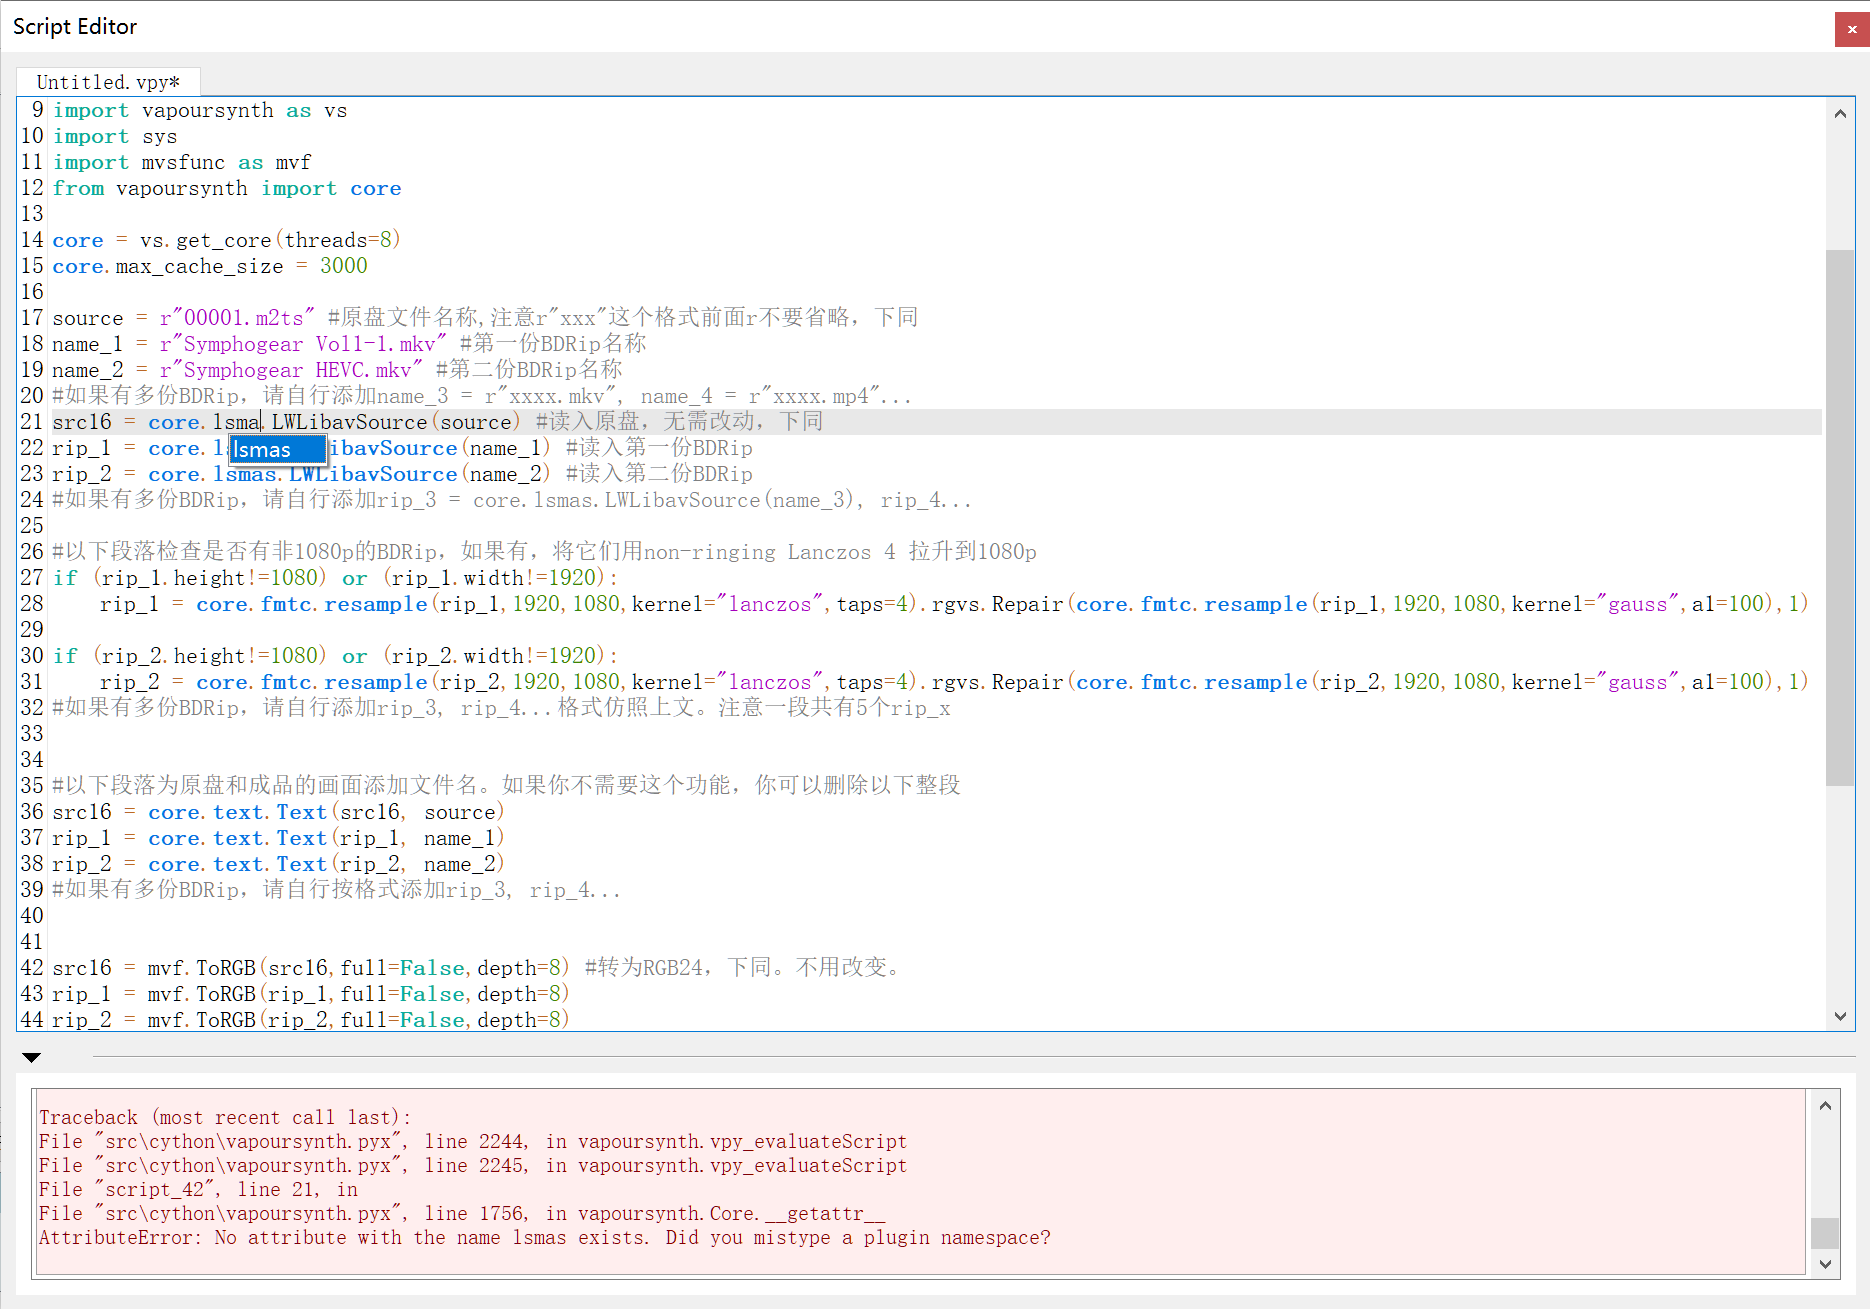Click 'src16 = core.text.Text(src16, source)' line
The height and width of the screenshot is (1309, 1870).
[x=279, y=812]
